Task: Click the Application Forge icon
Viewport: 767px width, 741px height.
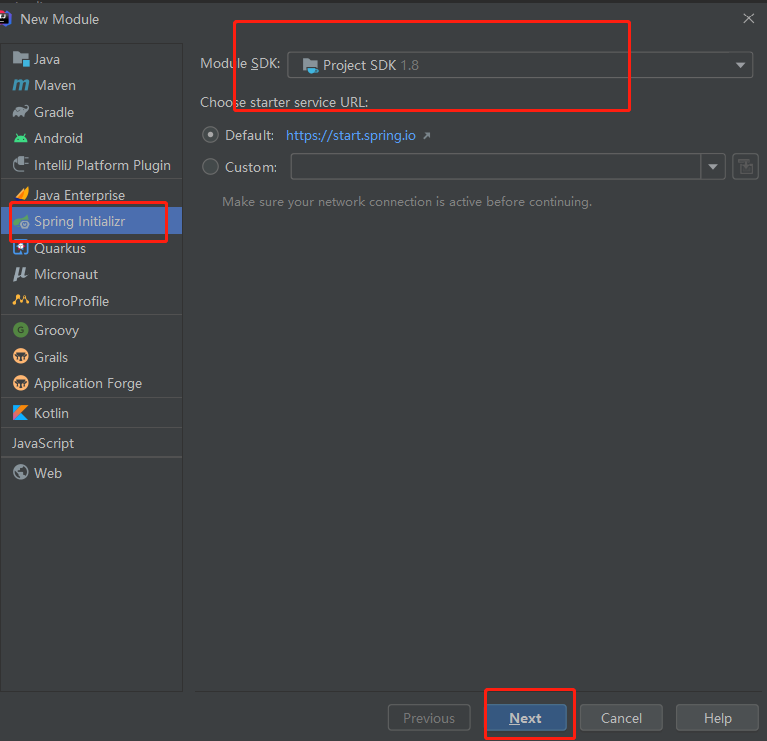Action: click(21, 383)
